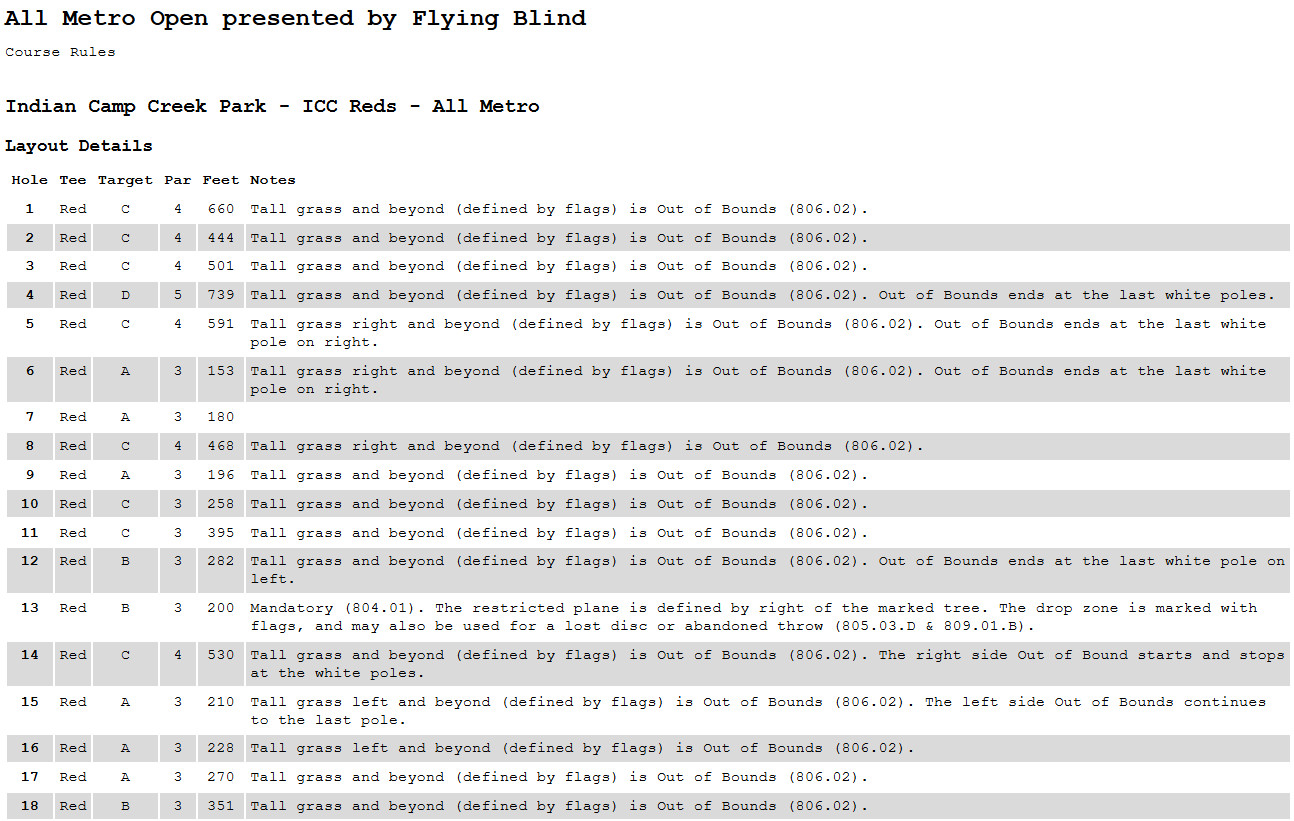
Task: Click the Hole column header
Action: [x=30, y=180]
